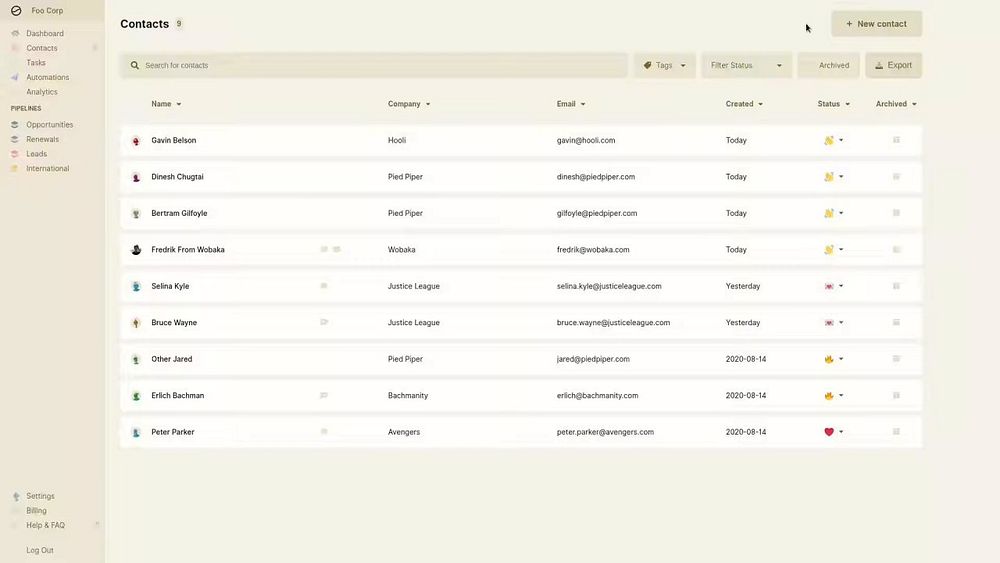Screen dimensions: 1000x563
Task: Open Billing in the sidebar
Action: click(x=36, y=511)
